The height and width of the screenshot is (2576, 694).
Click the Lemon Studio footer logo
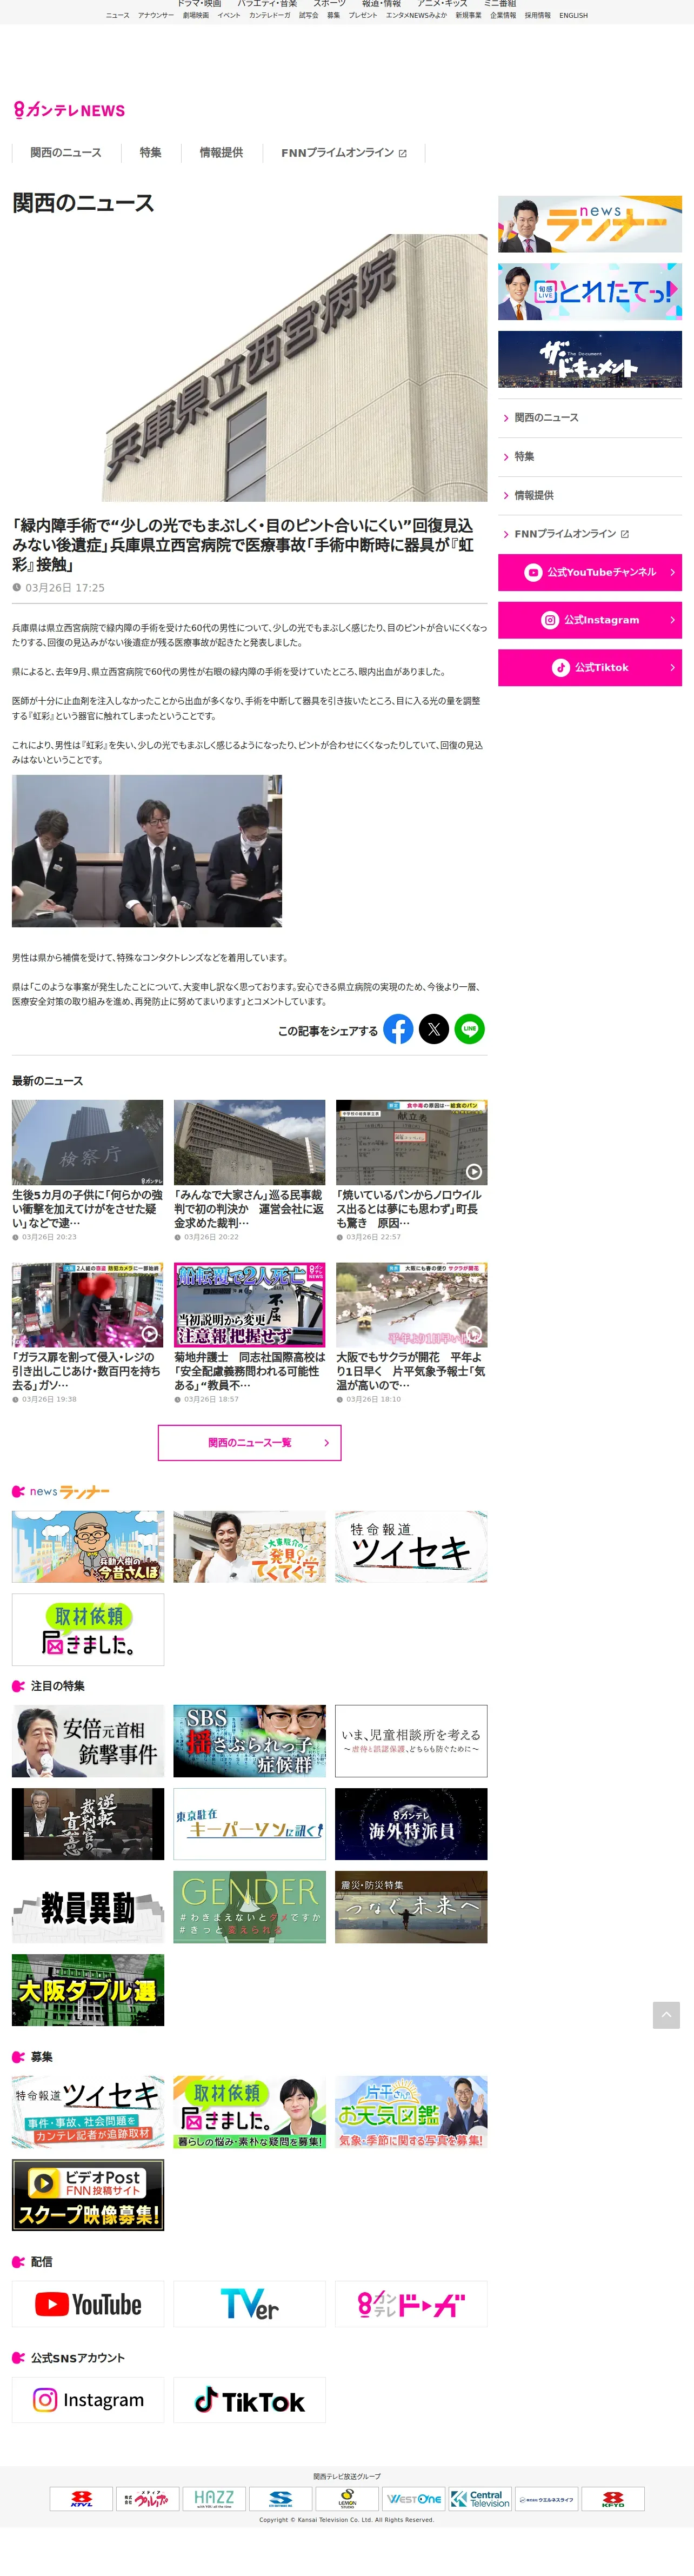347,2499
